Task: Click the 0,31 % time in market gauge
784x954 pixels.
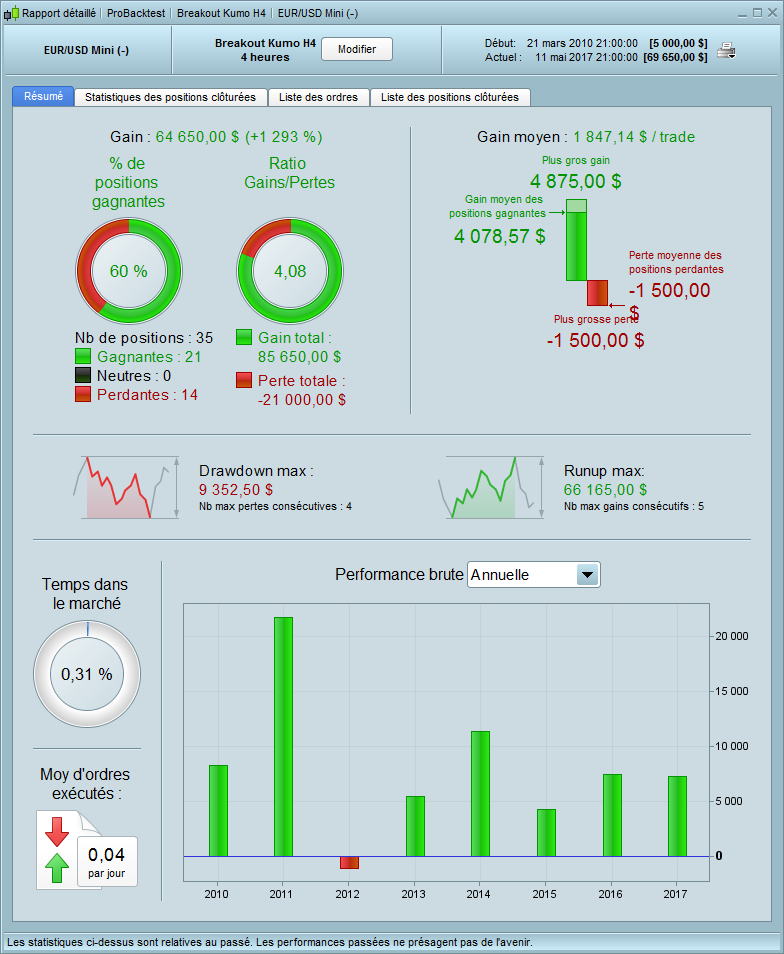Action: 87,674
